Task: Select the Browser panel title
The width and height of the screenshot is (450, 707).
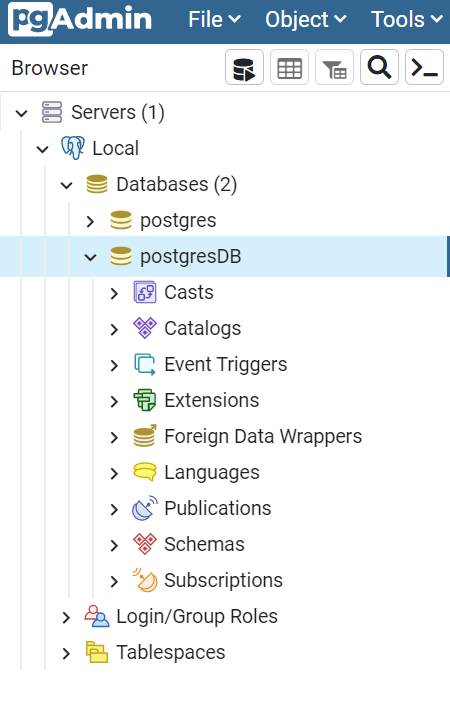Action: tap(50, 68)
